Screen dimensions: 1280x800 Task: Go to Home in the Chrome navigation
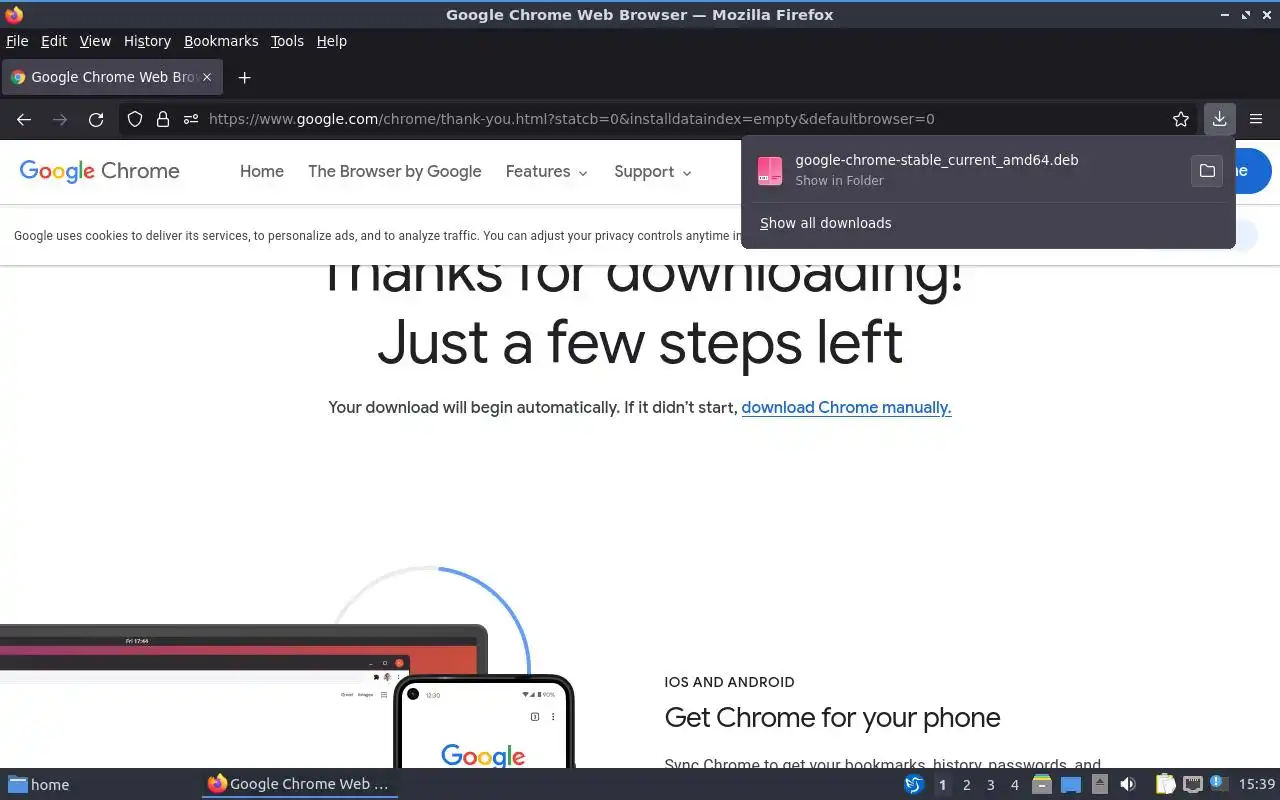click(262, 172)
